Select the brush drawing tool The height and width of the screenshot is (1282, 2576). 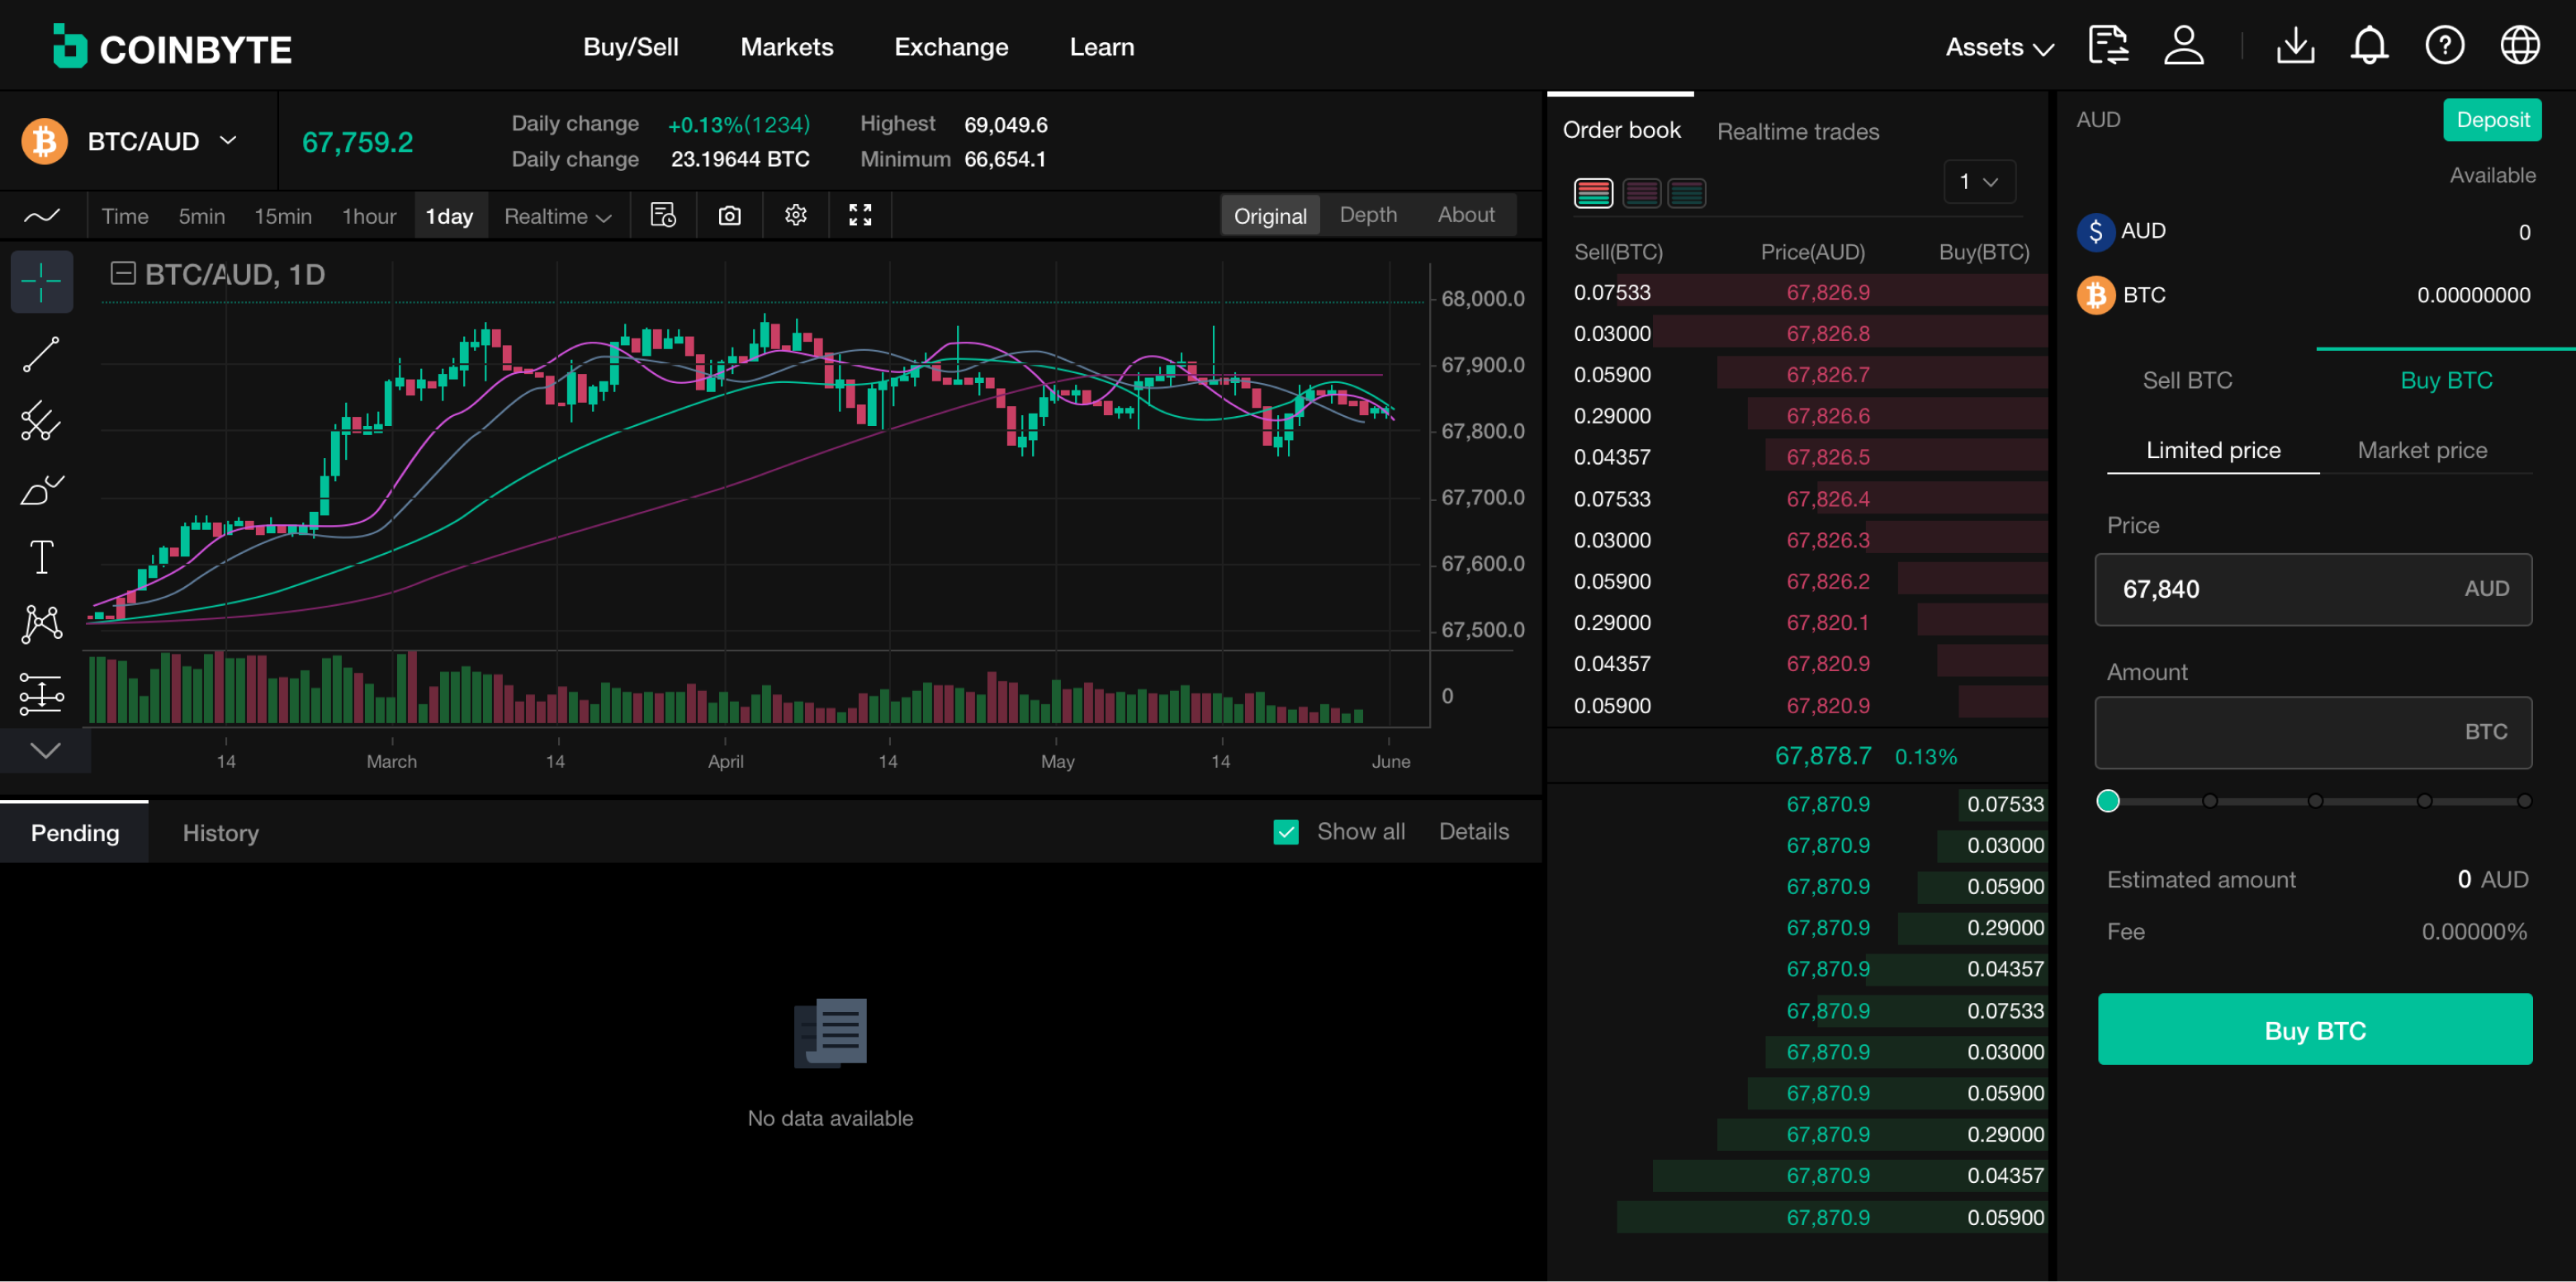click(41, 489)
